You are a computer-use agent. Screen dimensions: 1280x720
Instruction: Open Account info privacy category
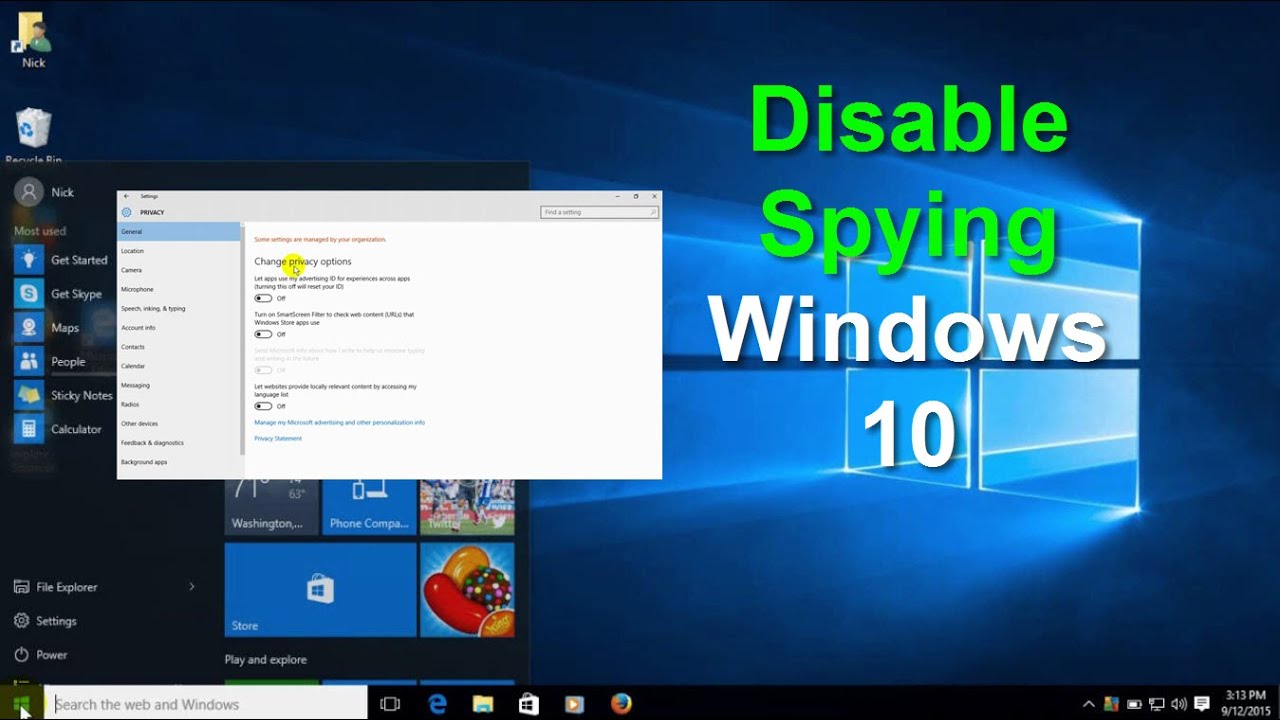[x=178, y=328]
